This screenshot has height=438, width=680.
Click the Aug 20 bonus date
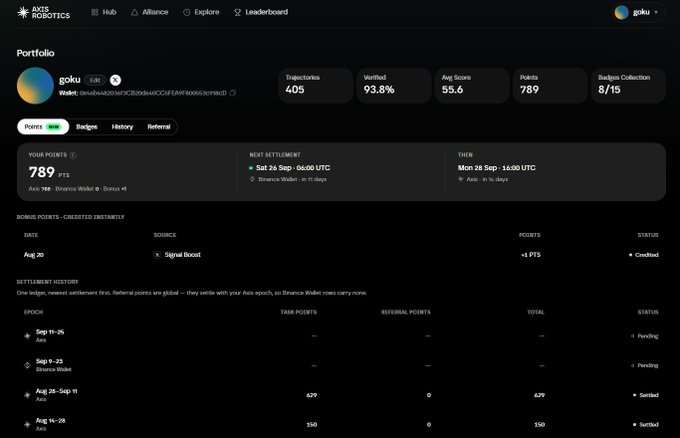click(34, 255)
